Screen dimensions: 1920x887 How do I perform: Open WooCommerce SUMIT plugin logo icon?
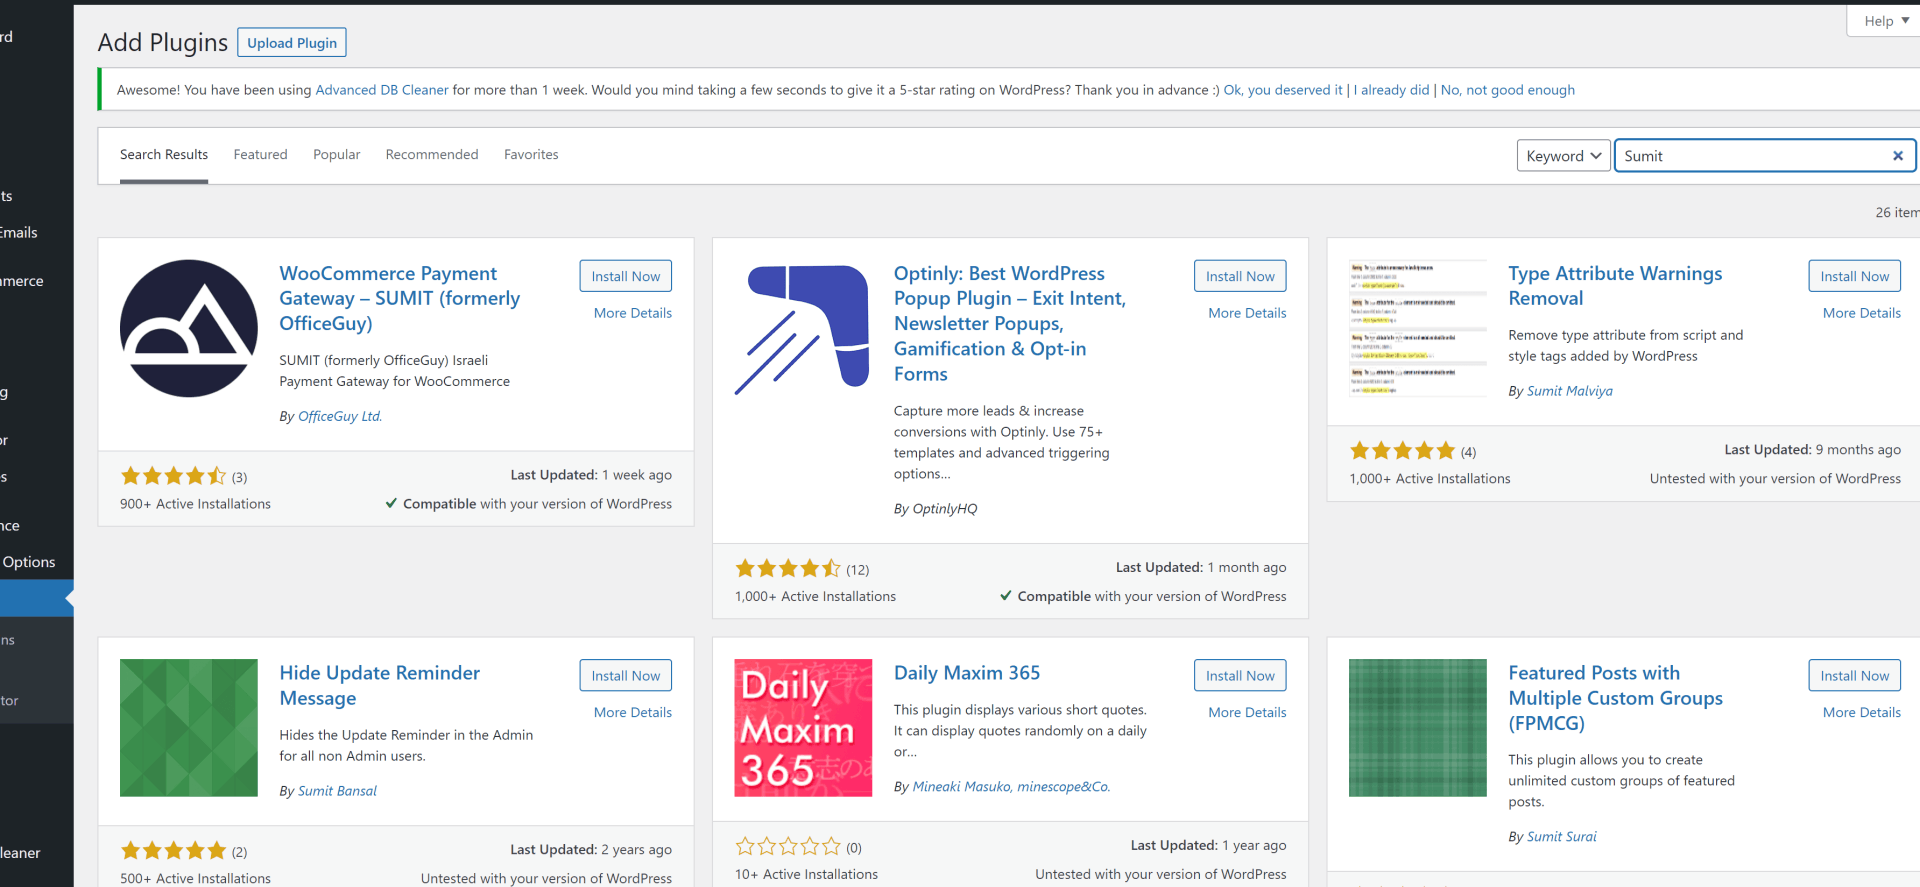pyautogui.click(x=189, y=328)
